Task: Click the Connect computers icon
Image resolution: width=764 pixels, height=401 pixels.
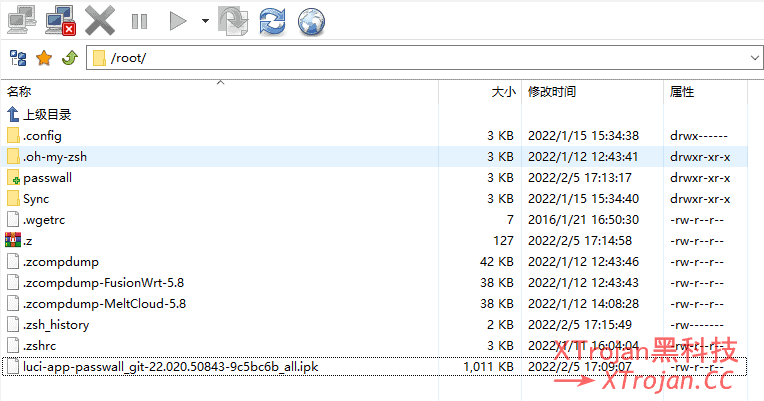Action: click(x=22, y=18)
